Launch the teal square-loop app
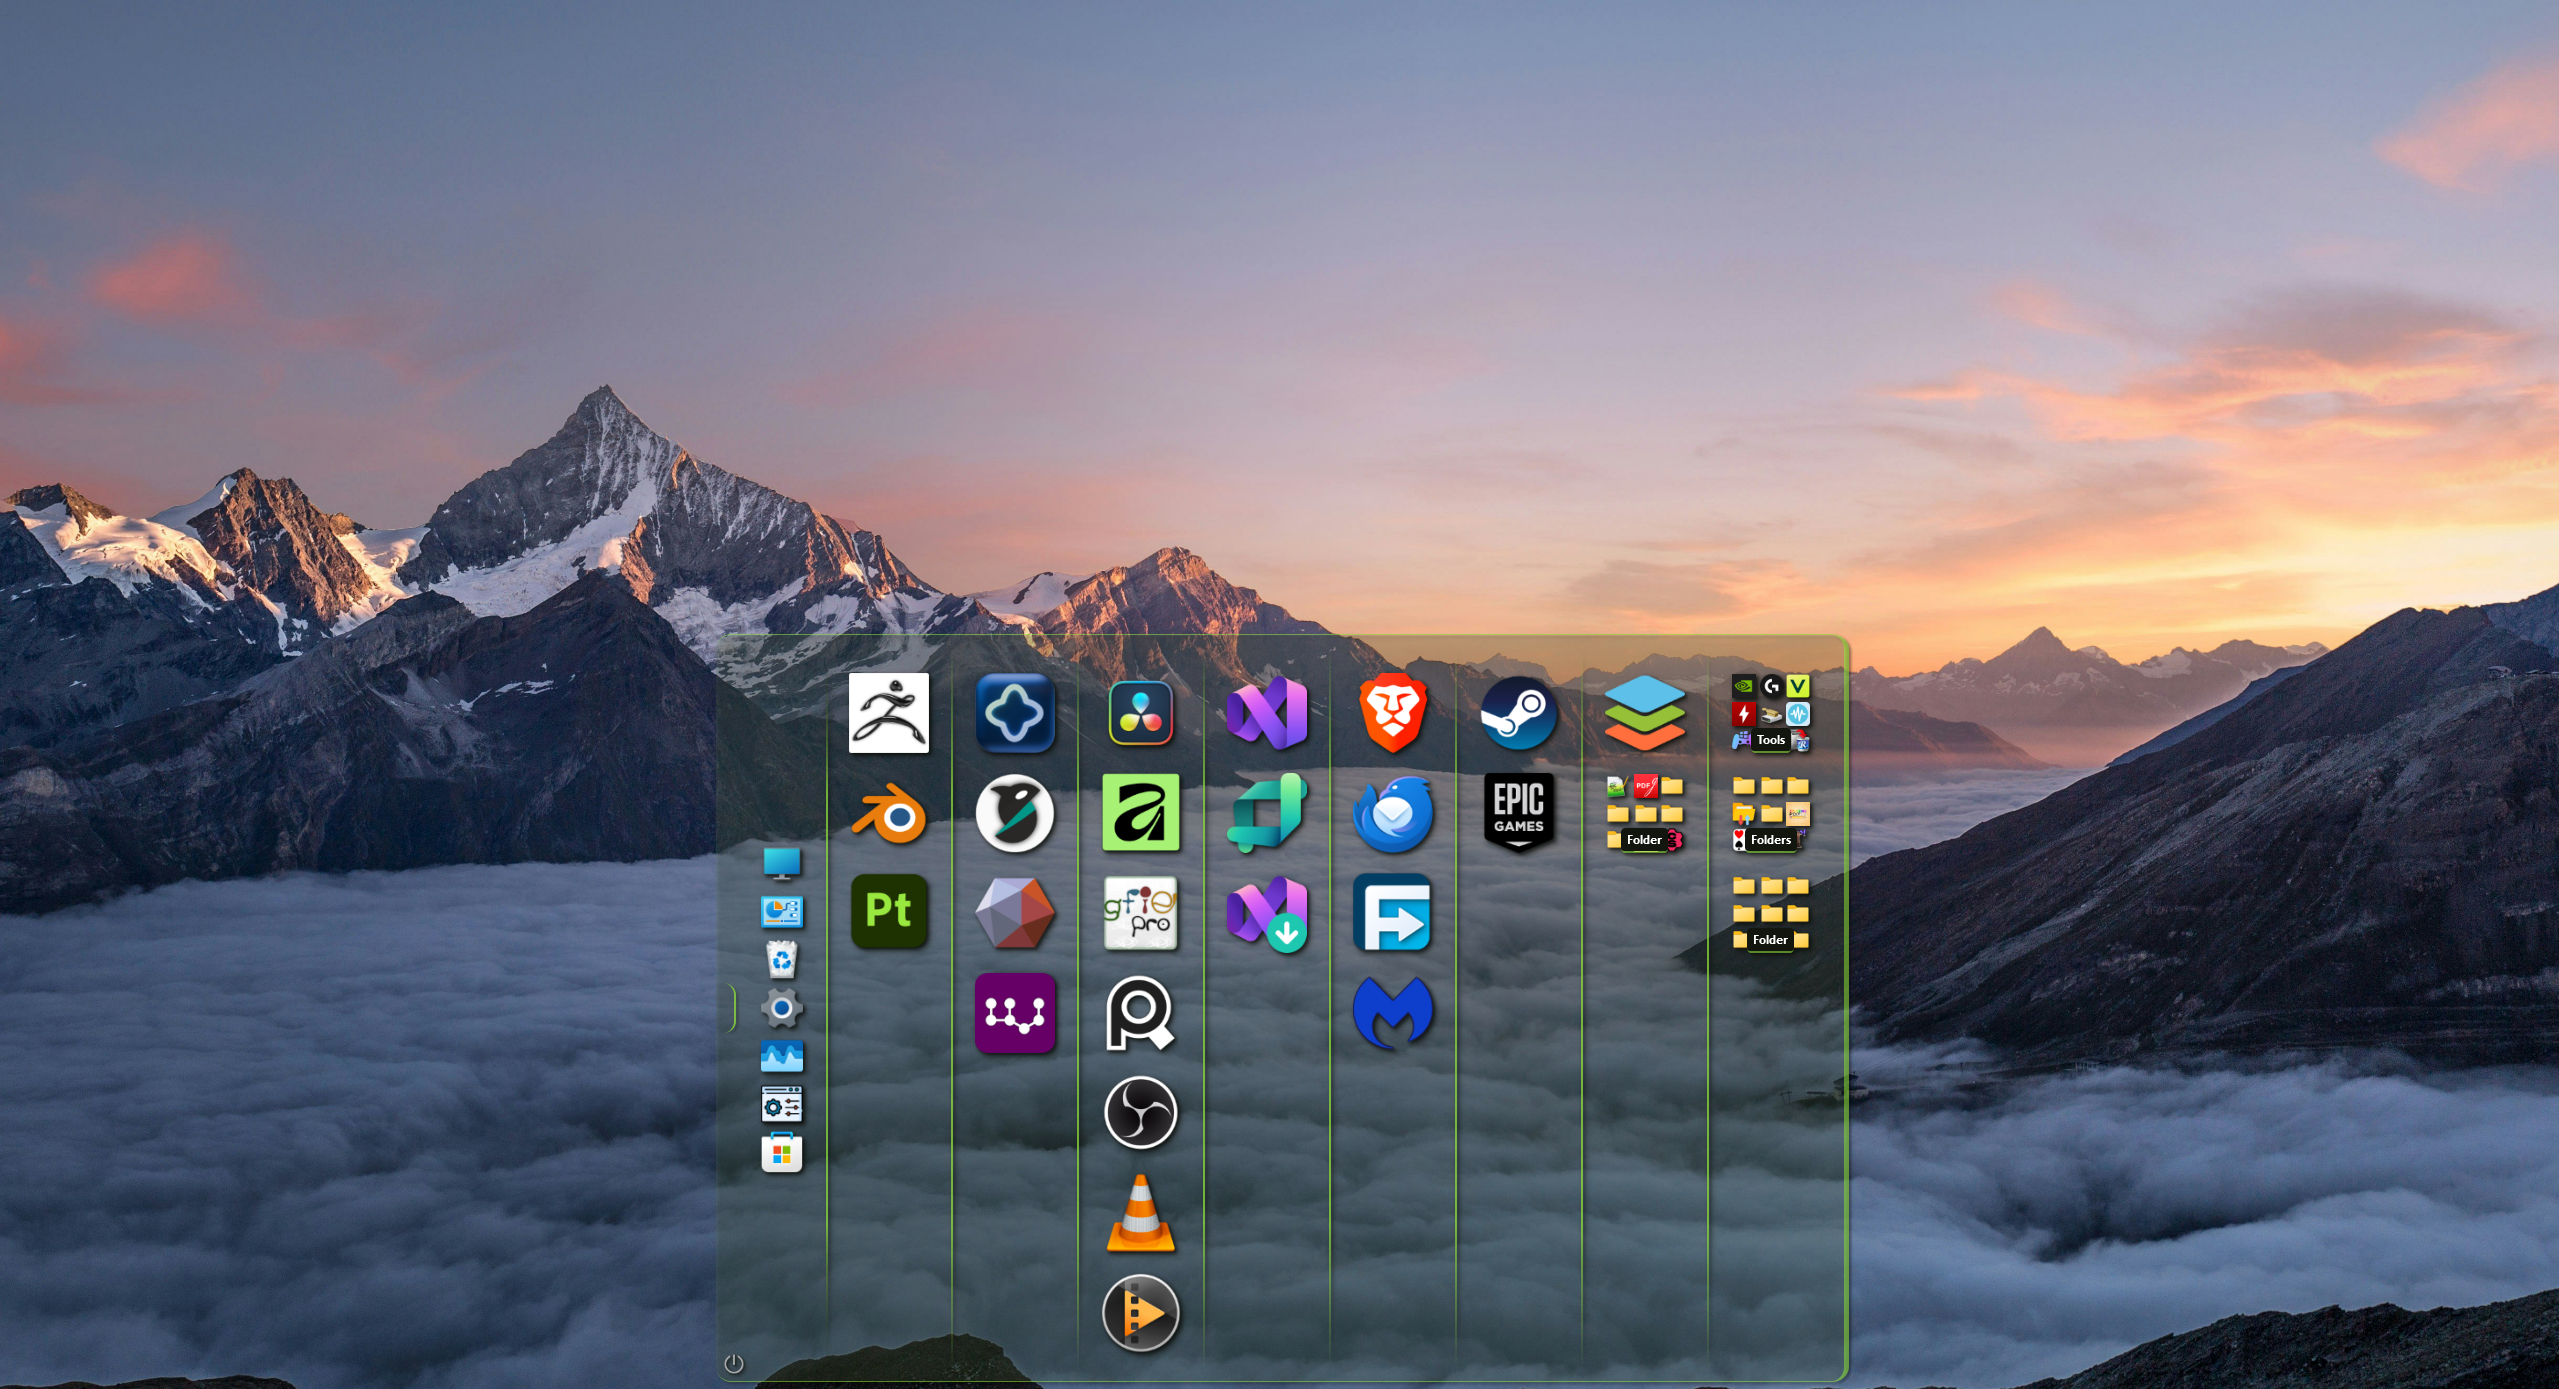This screenshot has width=2559, height=1389. pos(1267,813)
